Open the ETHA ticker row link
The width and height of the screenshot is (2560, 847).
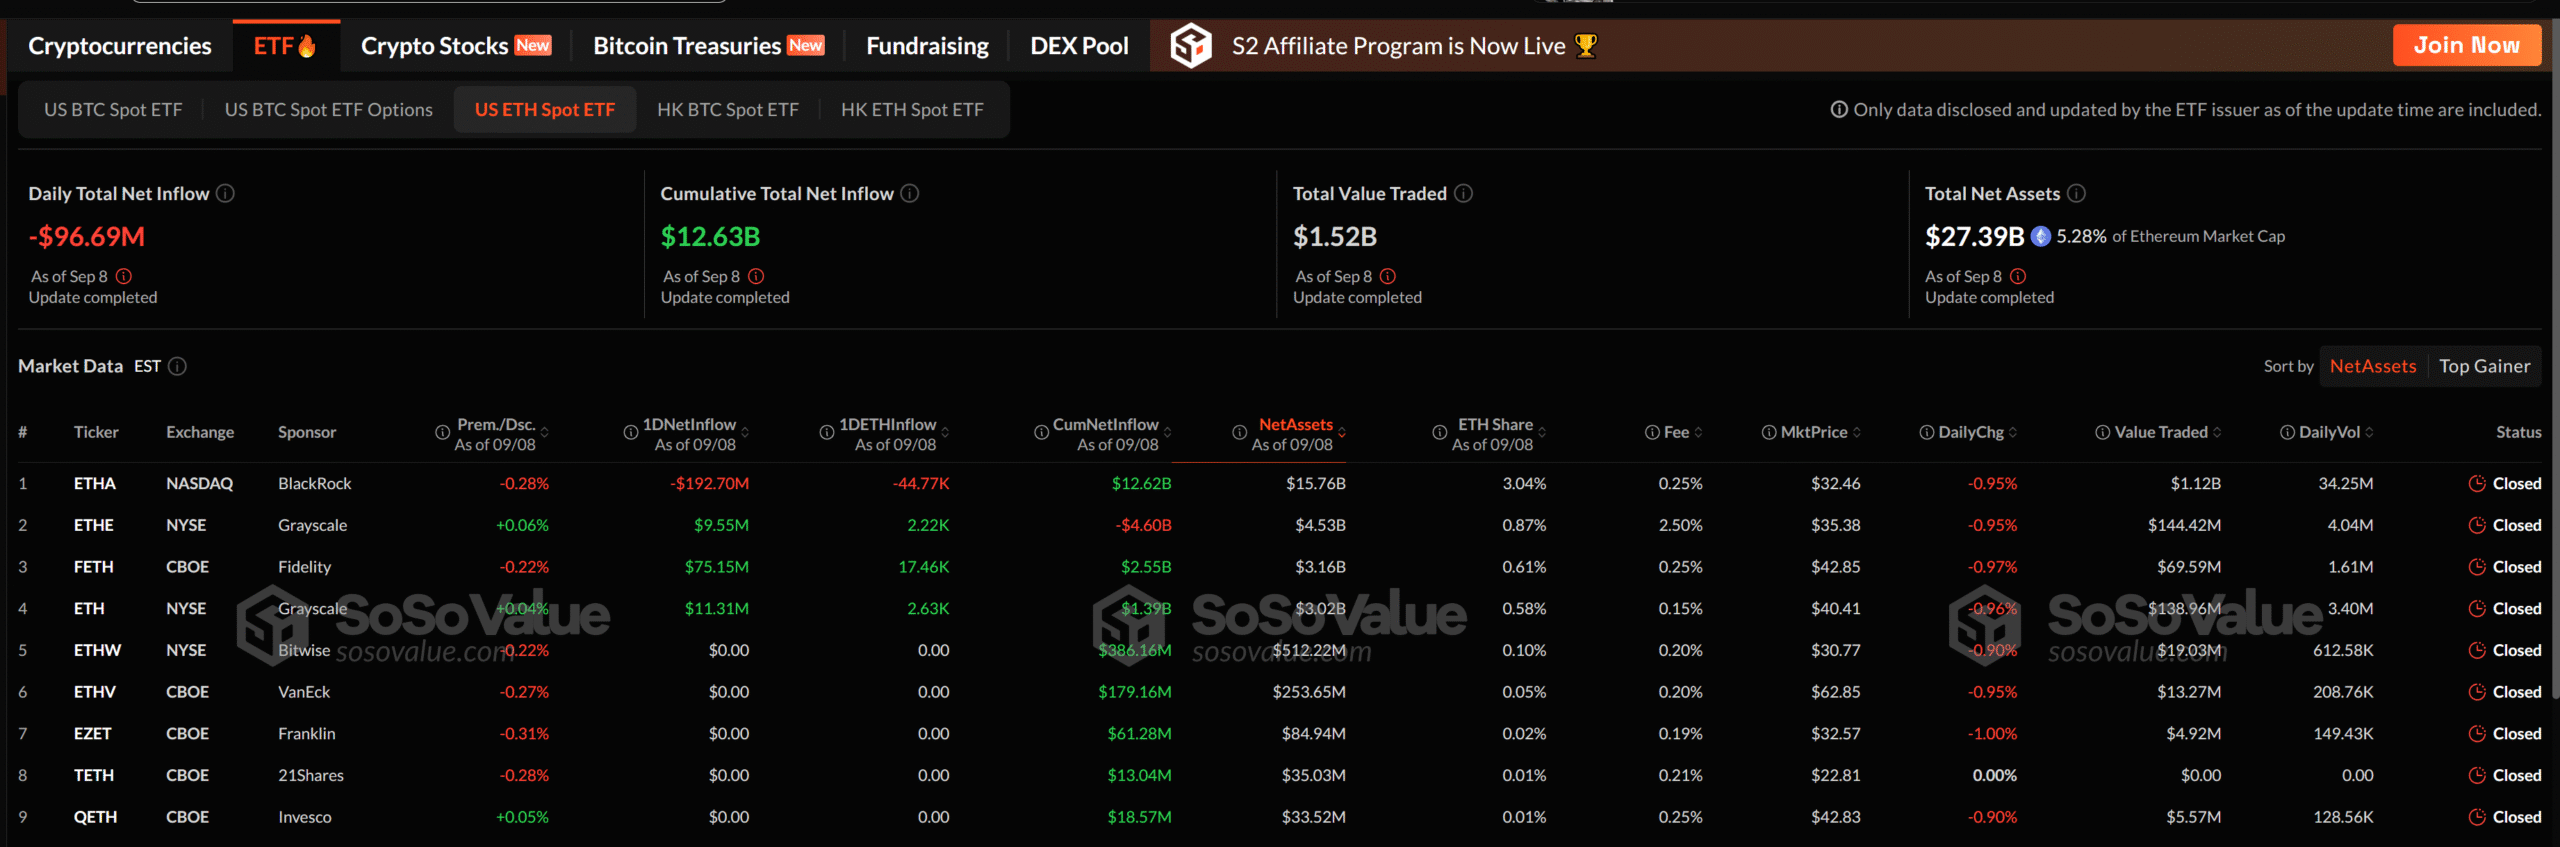point(95,484)
